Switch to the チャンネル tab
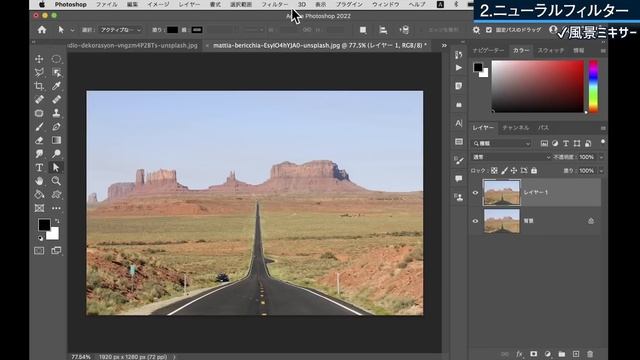Viewport: 640px width, 360px height. click(516, 128)
